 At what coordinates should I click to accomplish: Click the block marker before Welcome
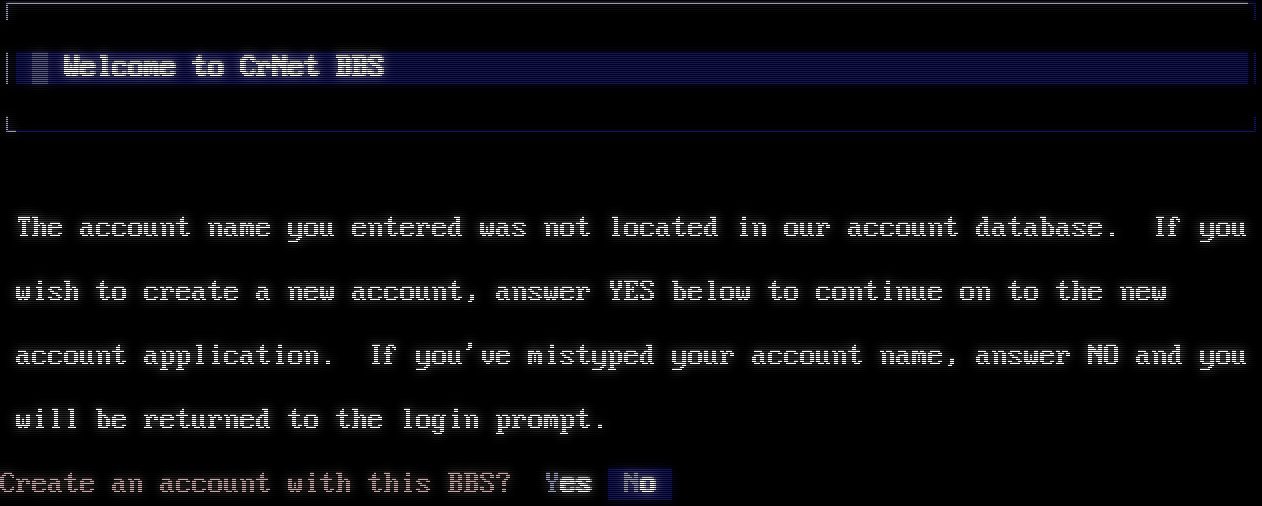point(40,67)
